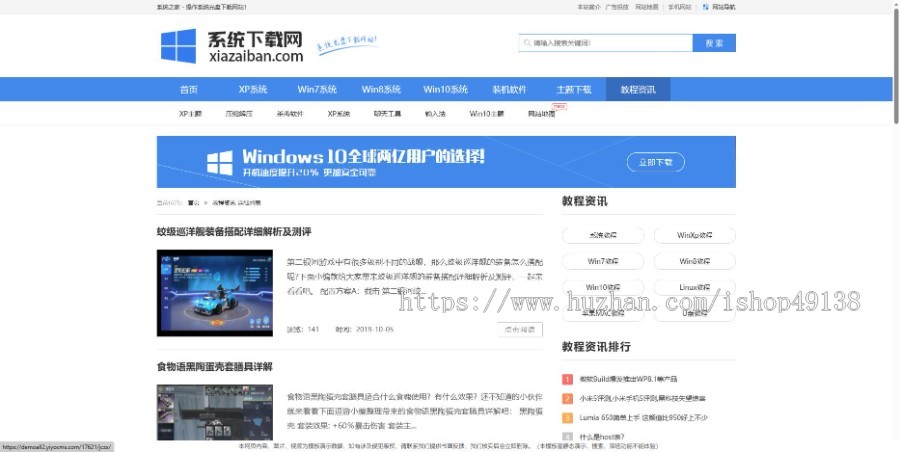Open the 食物语 article thumbnail

[x=215, y=412]
